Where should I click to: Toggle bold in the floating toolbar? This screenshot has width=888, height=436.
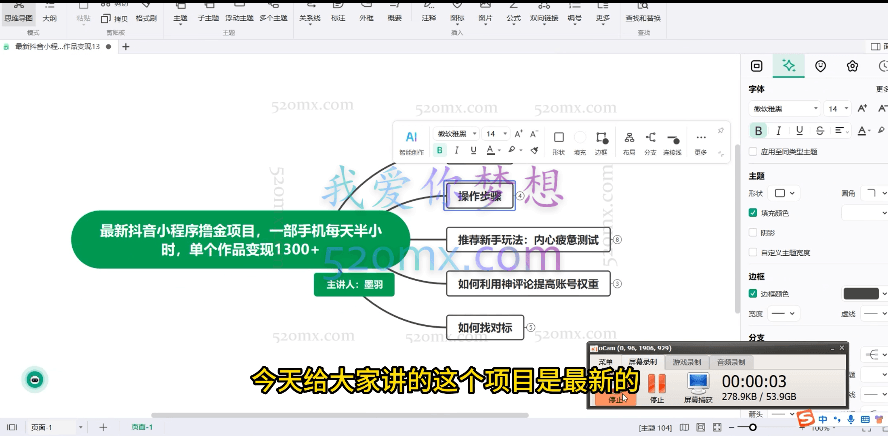[x=439, y=150]
